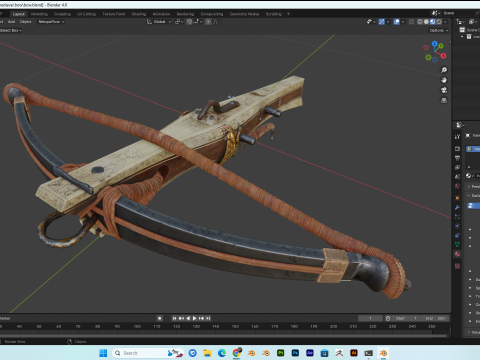The height and width of the screenshot is (360, 480).
Task: Play the animation in reverse
Action: [188, 318]
